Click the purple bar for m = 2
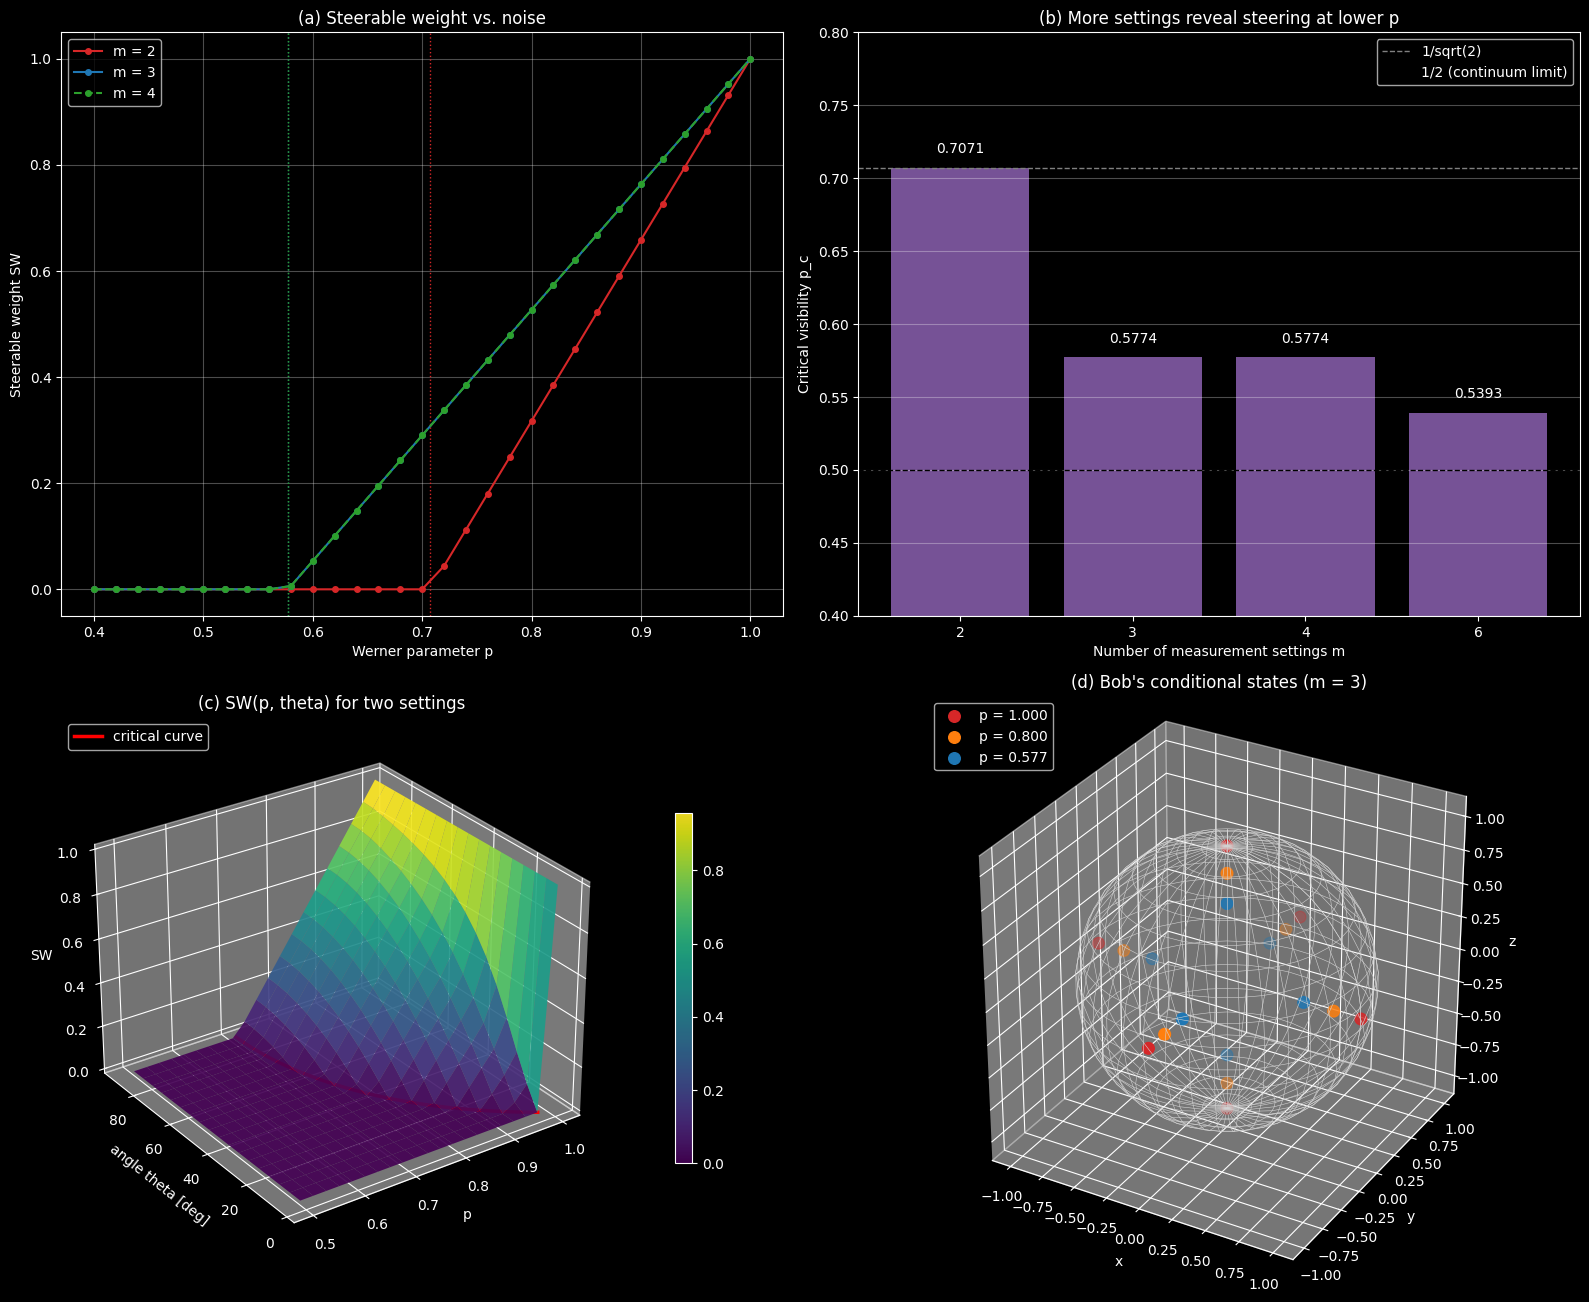This screenshot has width=1589, height=1302. [x=960, y=392]
